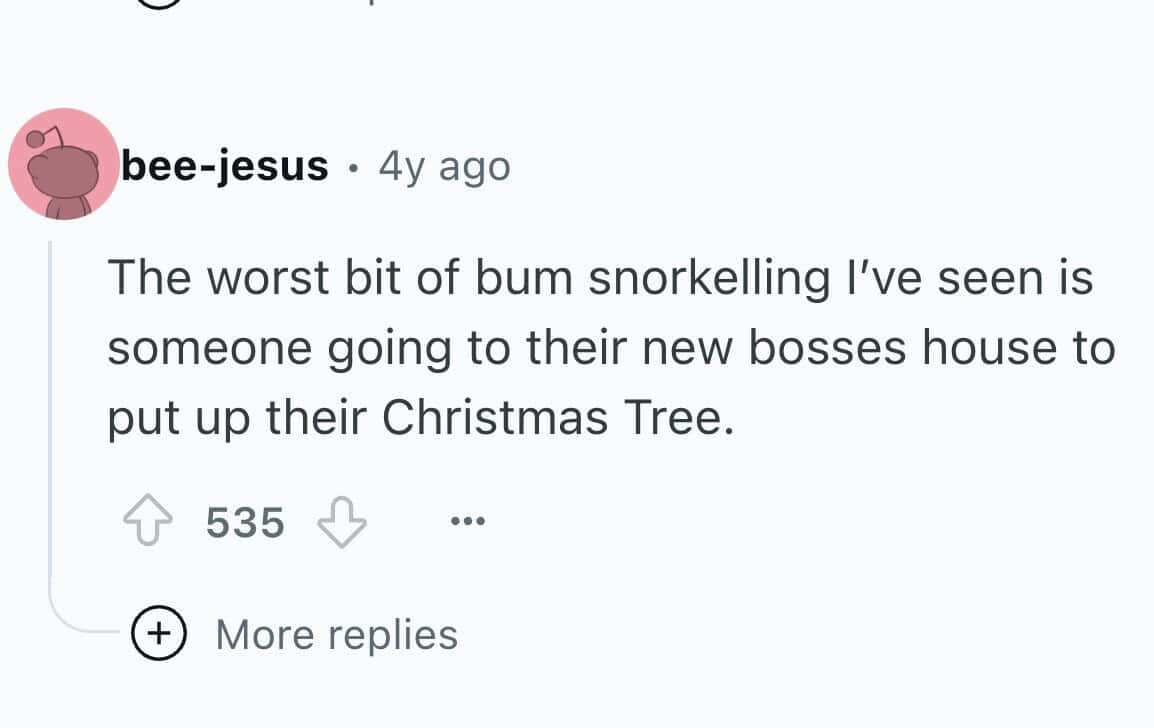Downvote the bee-jesus comment

pos(342,522)
